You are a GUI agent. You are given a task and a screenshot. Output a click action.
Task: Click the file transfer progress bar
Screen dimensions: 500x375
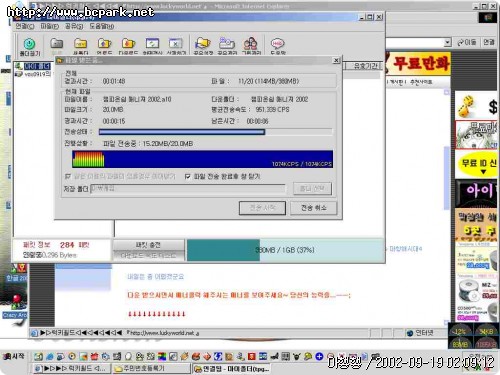(216, 132)
